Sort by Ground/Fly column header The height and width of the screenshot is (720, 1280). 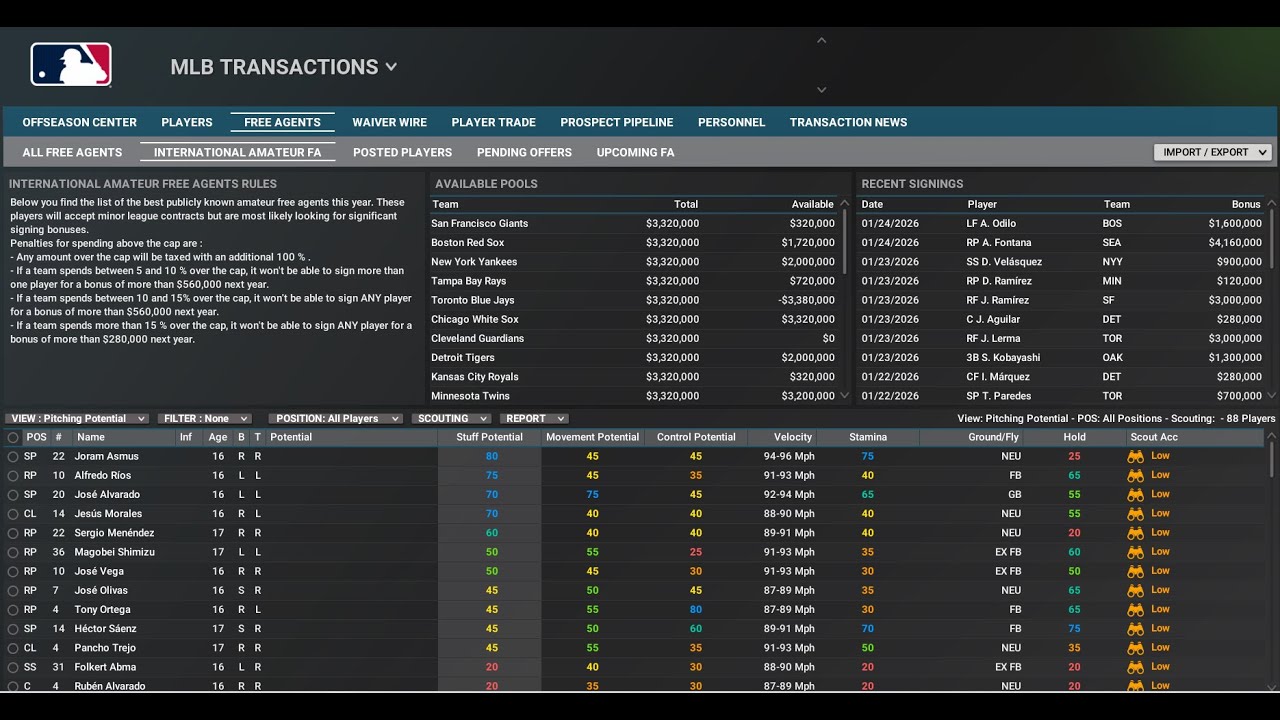click(993, 437)
